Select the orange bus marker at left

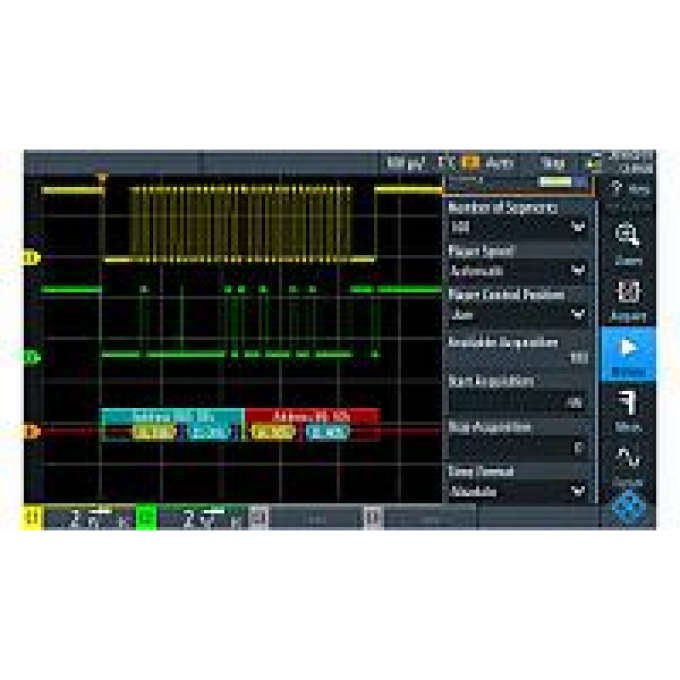pyautogui.click(x=31, y=432)
